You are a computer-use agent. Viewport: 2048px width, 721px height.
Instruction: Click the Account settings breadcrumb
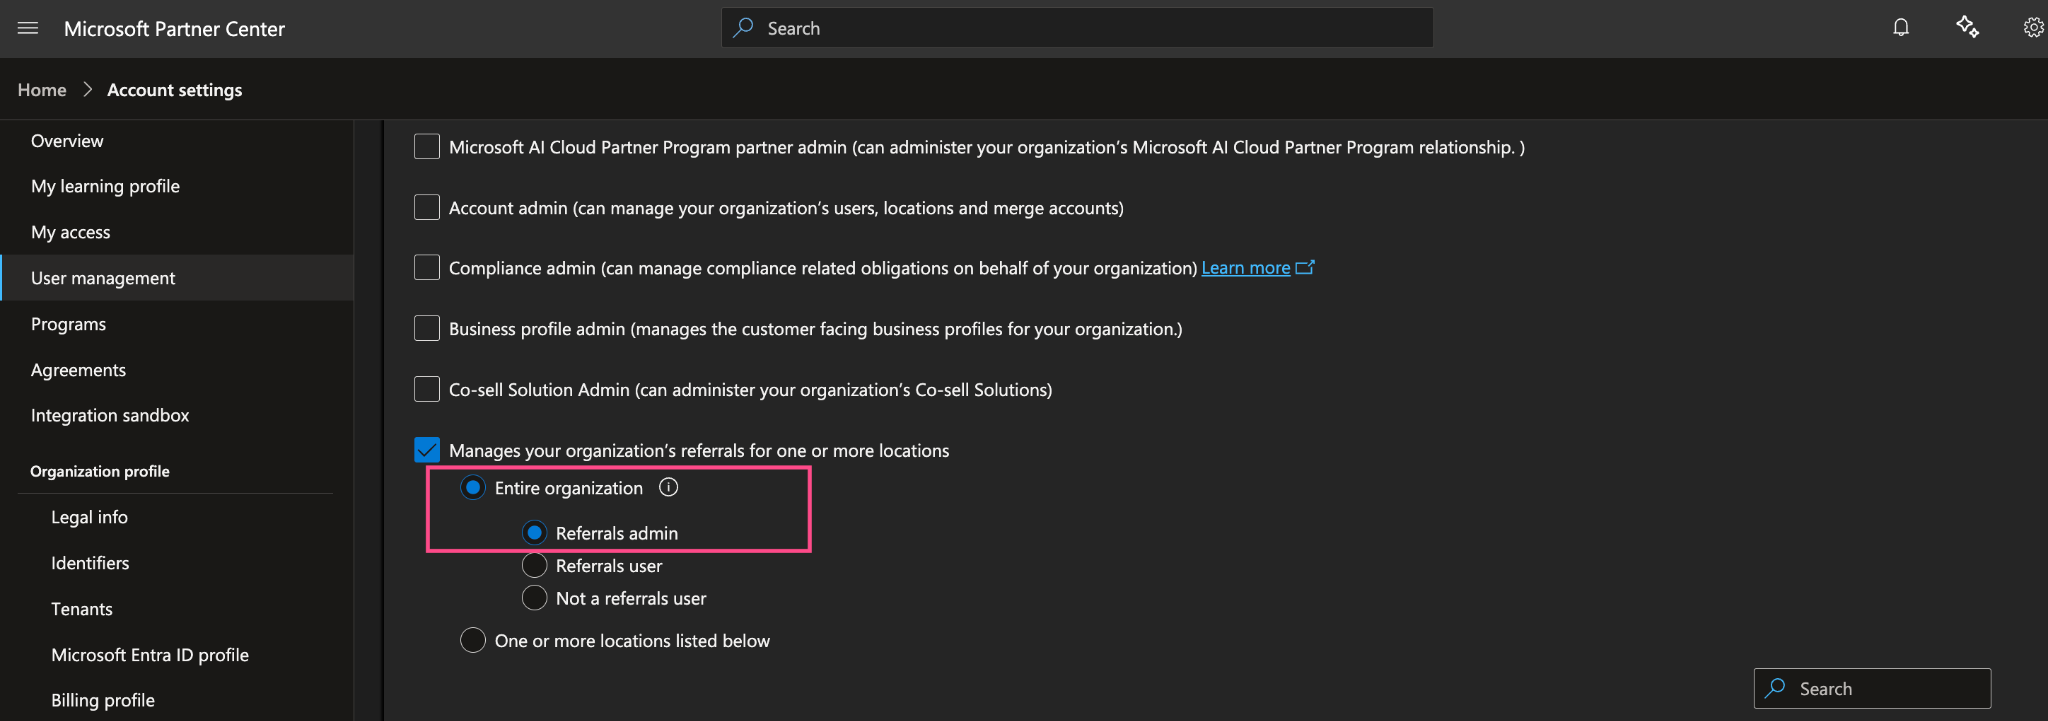[175, 90]
